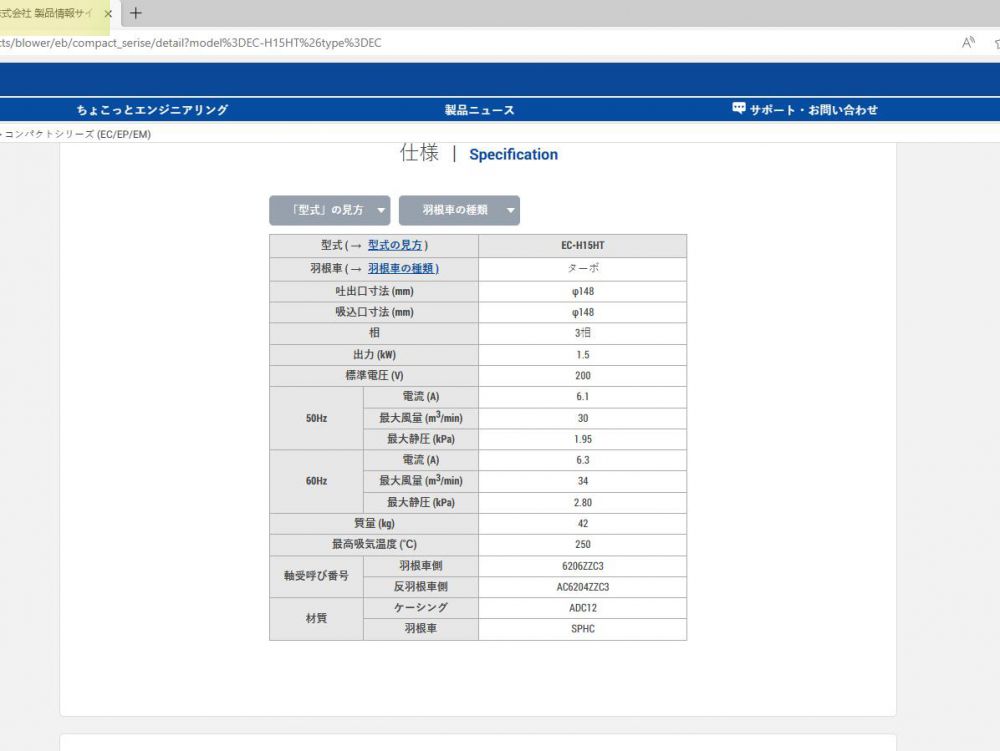Click the Specification heading text
The height and width of the screenshot is (751, 1000).
(x=513, y=155)
